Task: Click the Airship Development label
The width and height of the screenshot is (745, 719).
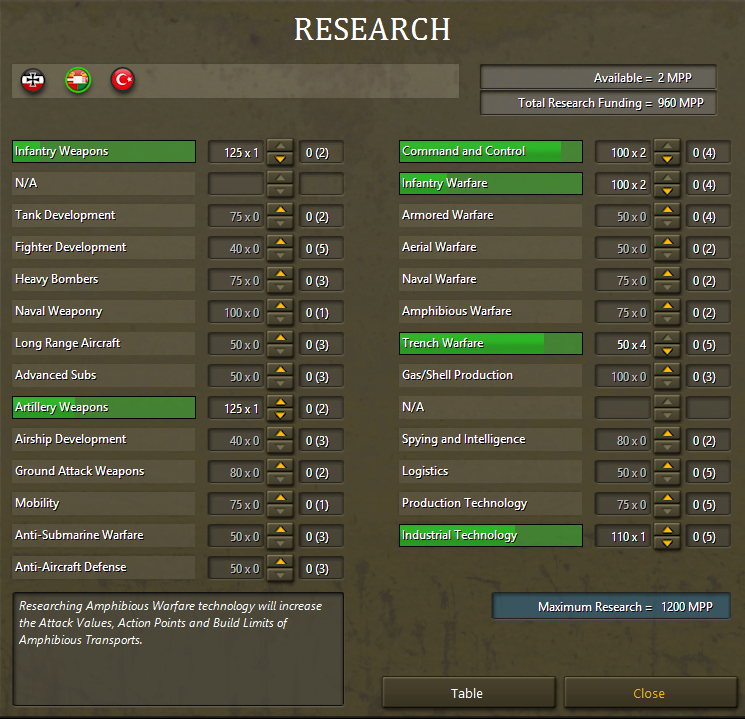Action: 71,439
